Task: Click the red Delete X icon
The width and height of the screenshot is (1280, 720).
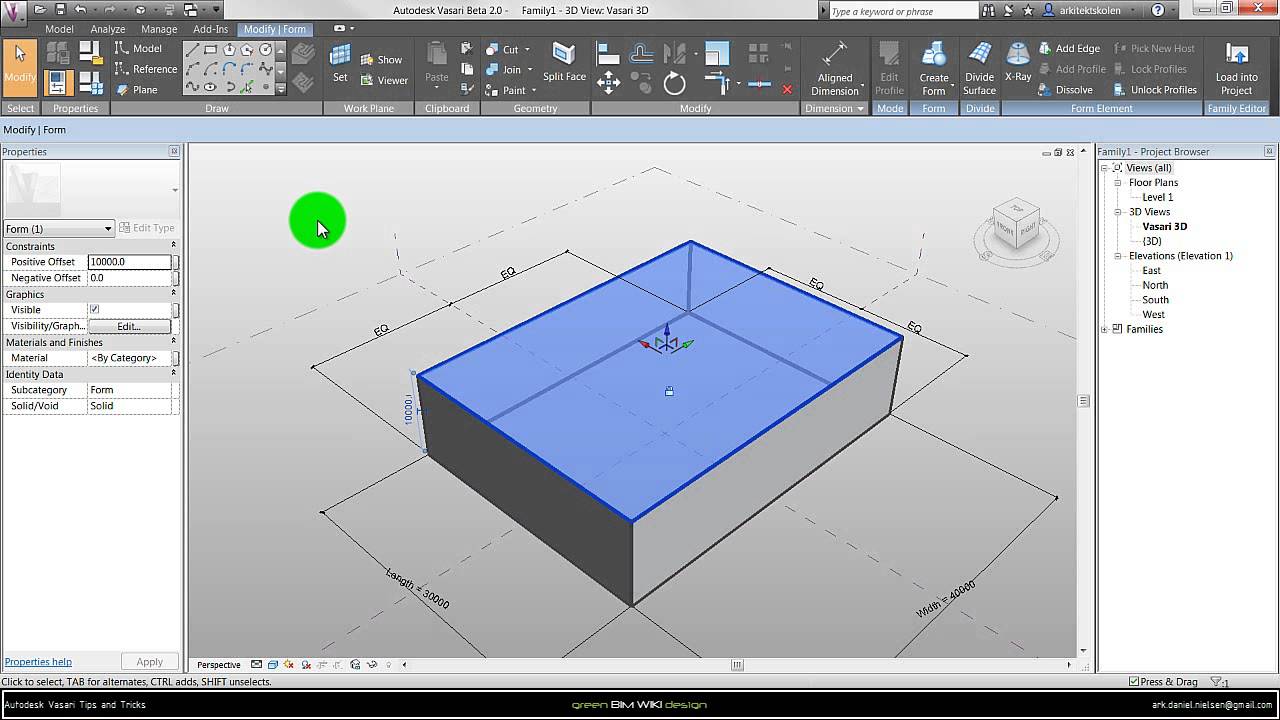Action: point(787,90)
